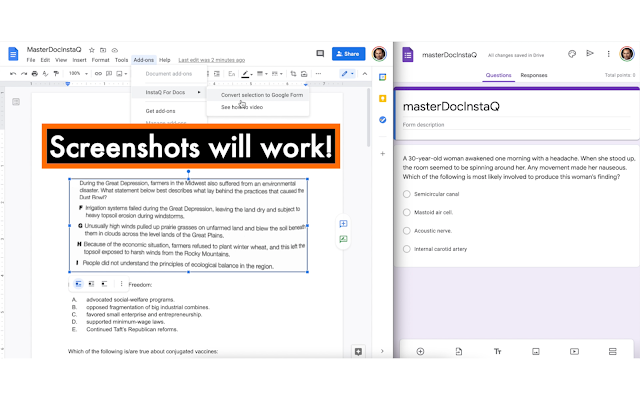The height and width of the screenshot is (400, 640).
Task: Open Google Calendar side panel
Action: pyautogui.click(x=382, y=77)
